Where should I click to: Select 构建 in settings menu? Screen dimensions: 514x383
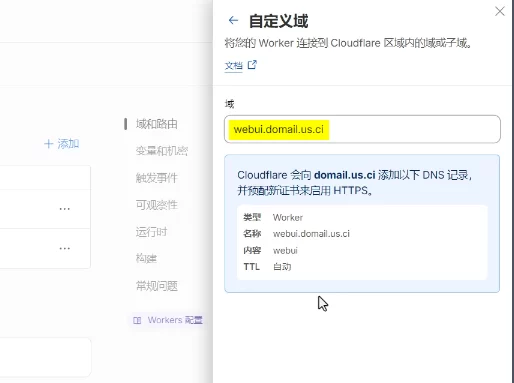[x=146, y=258]
